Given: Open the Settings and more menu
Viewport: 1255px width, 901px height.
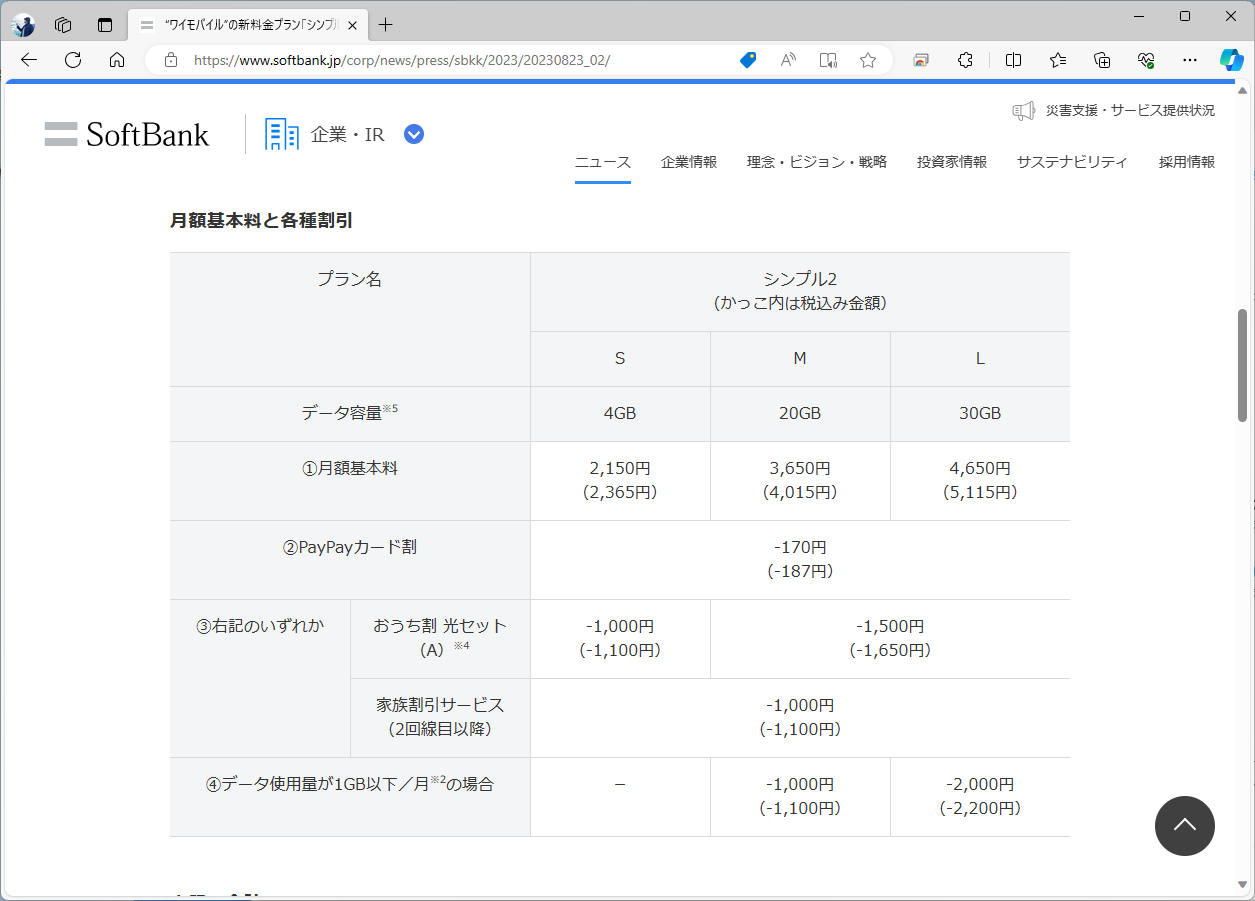Looking at the screenshot, I should point(1189,60).
